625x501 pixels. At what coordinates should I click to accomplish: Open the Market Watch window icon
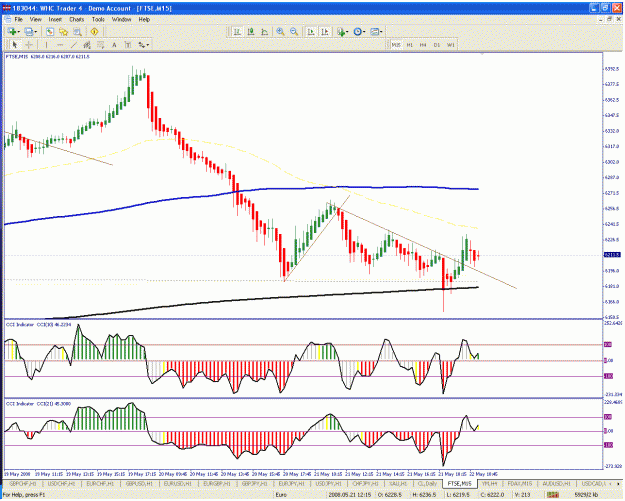tap(49, 31)
